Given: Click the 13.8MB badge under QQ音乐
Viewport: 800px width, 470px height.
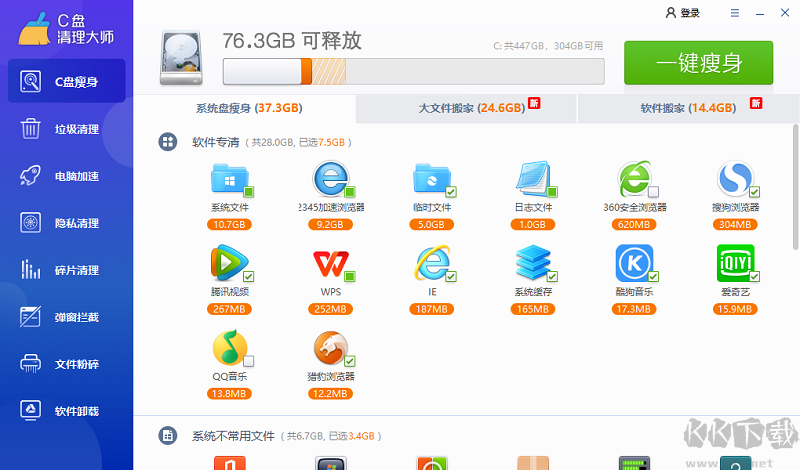Looking at the screenshot, I should pyautogui.click(x=229, y=394).
